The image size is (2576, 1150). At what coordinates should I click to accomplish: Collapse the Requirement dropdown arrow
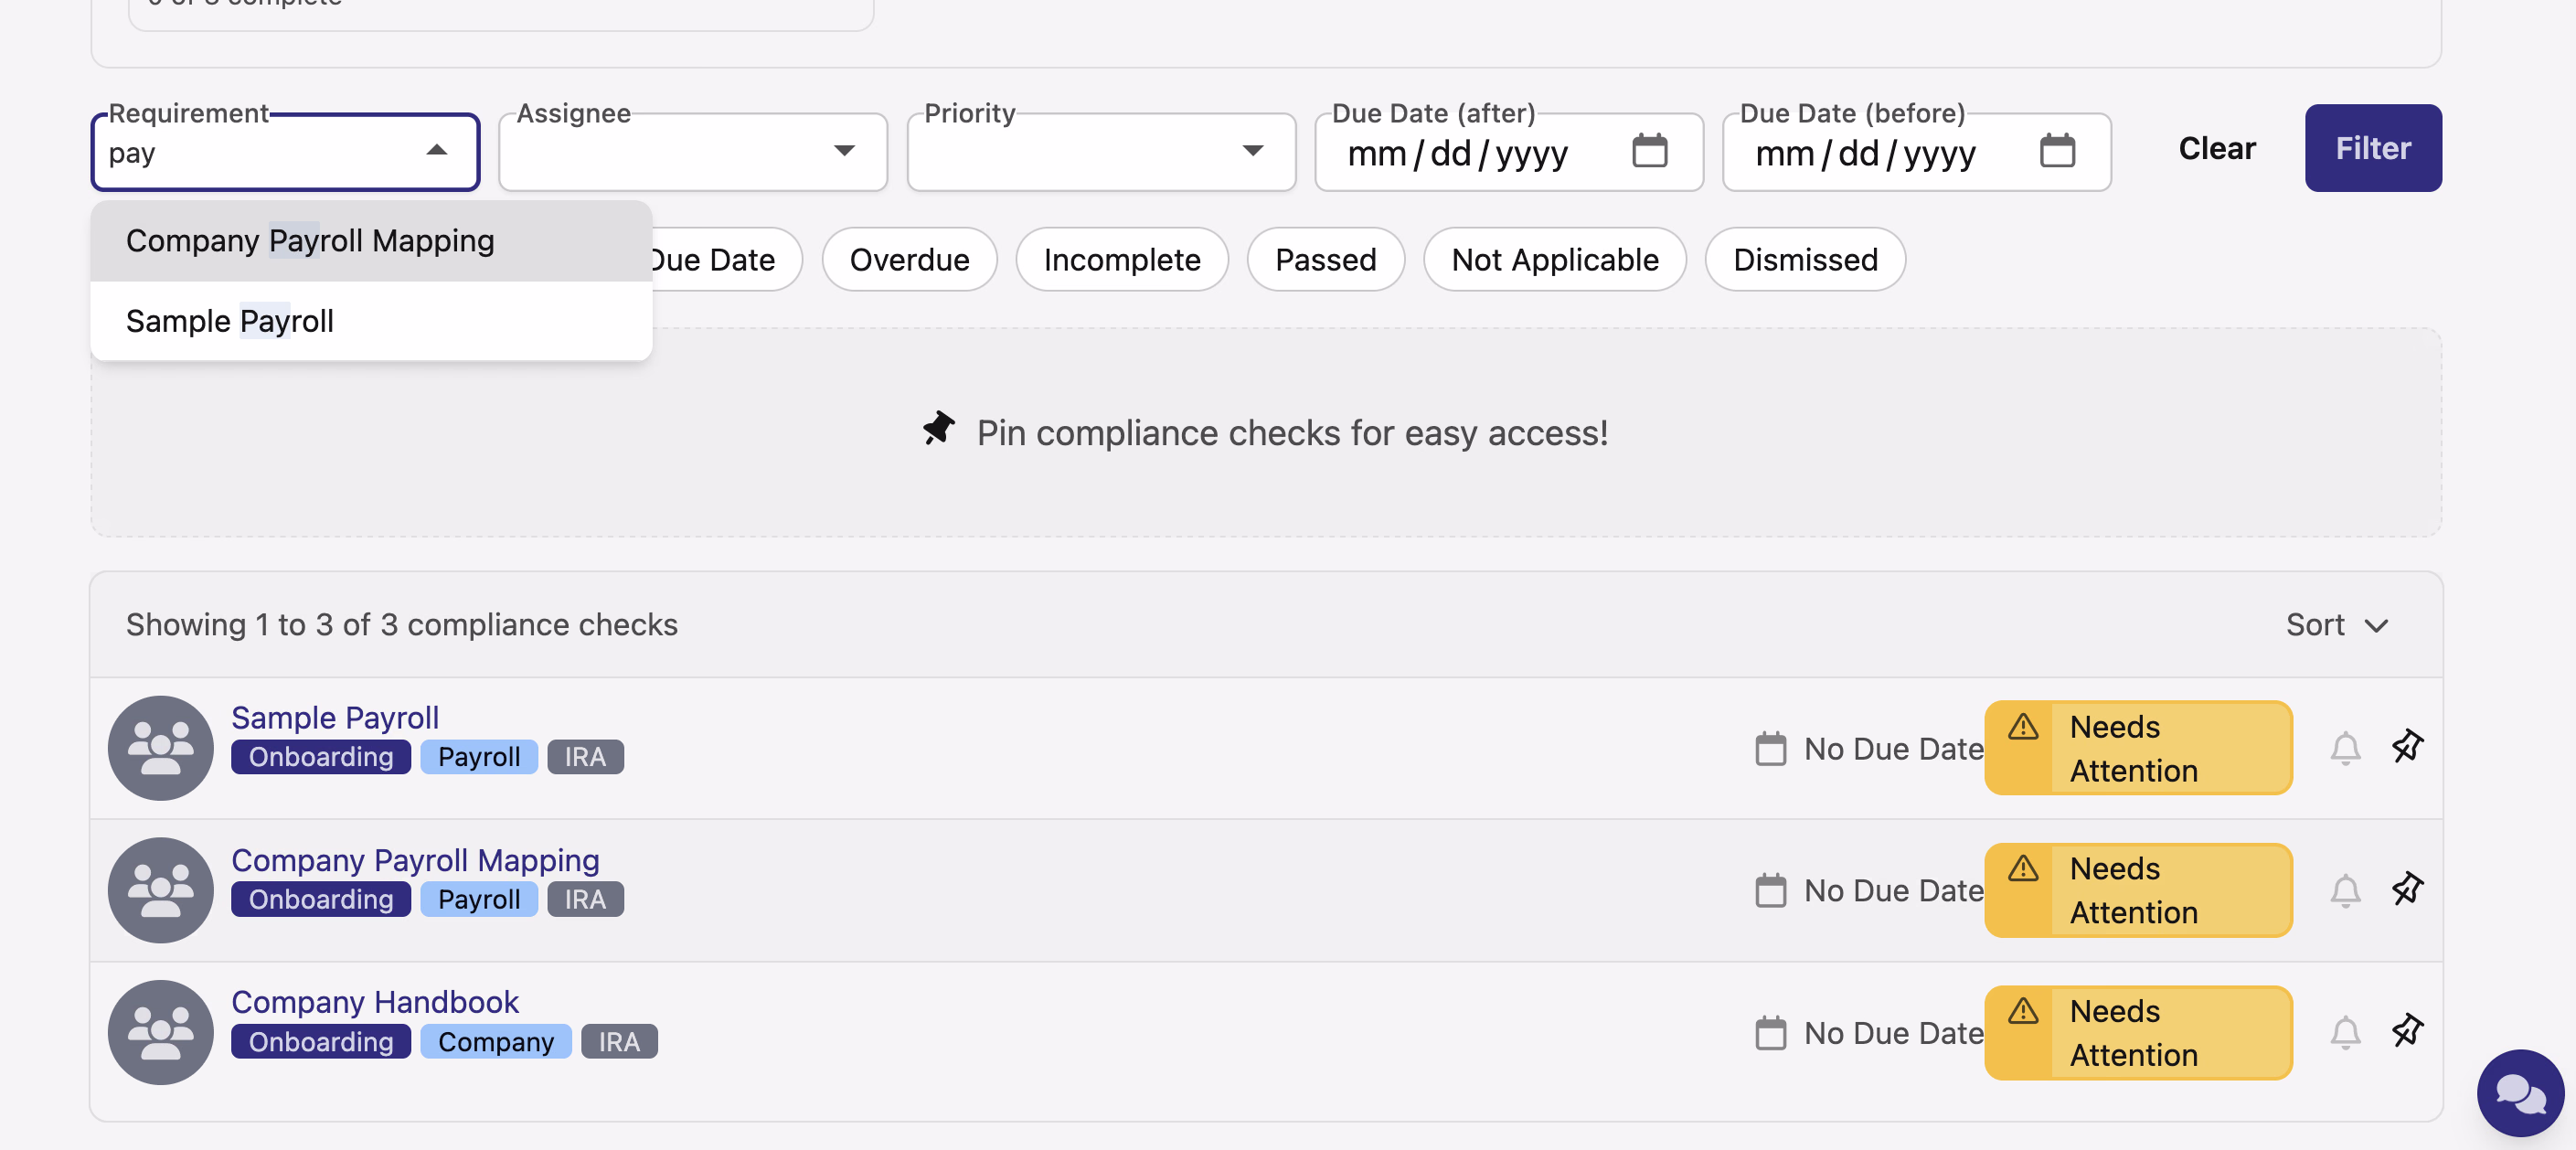[x=436, y=151]
